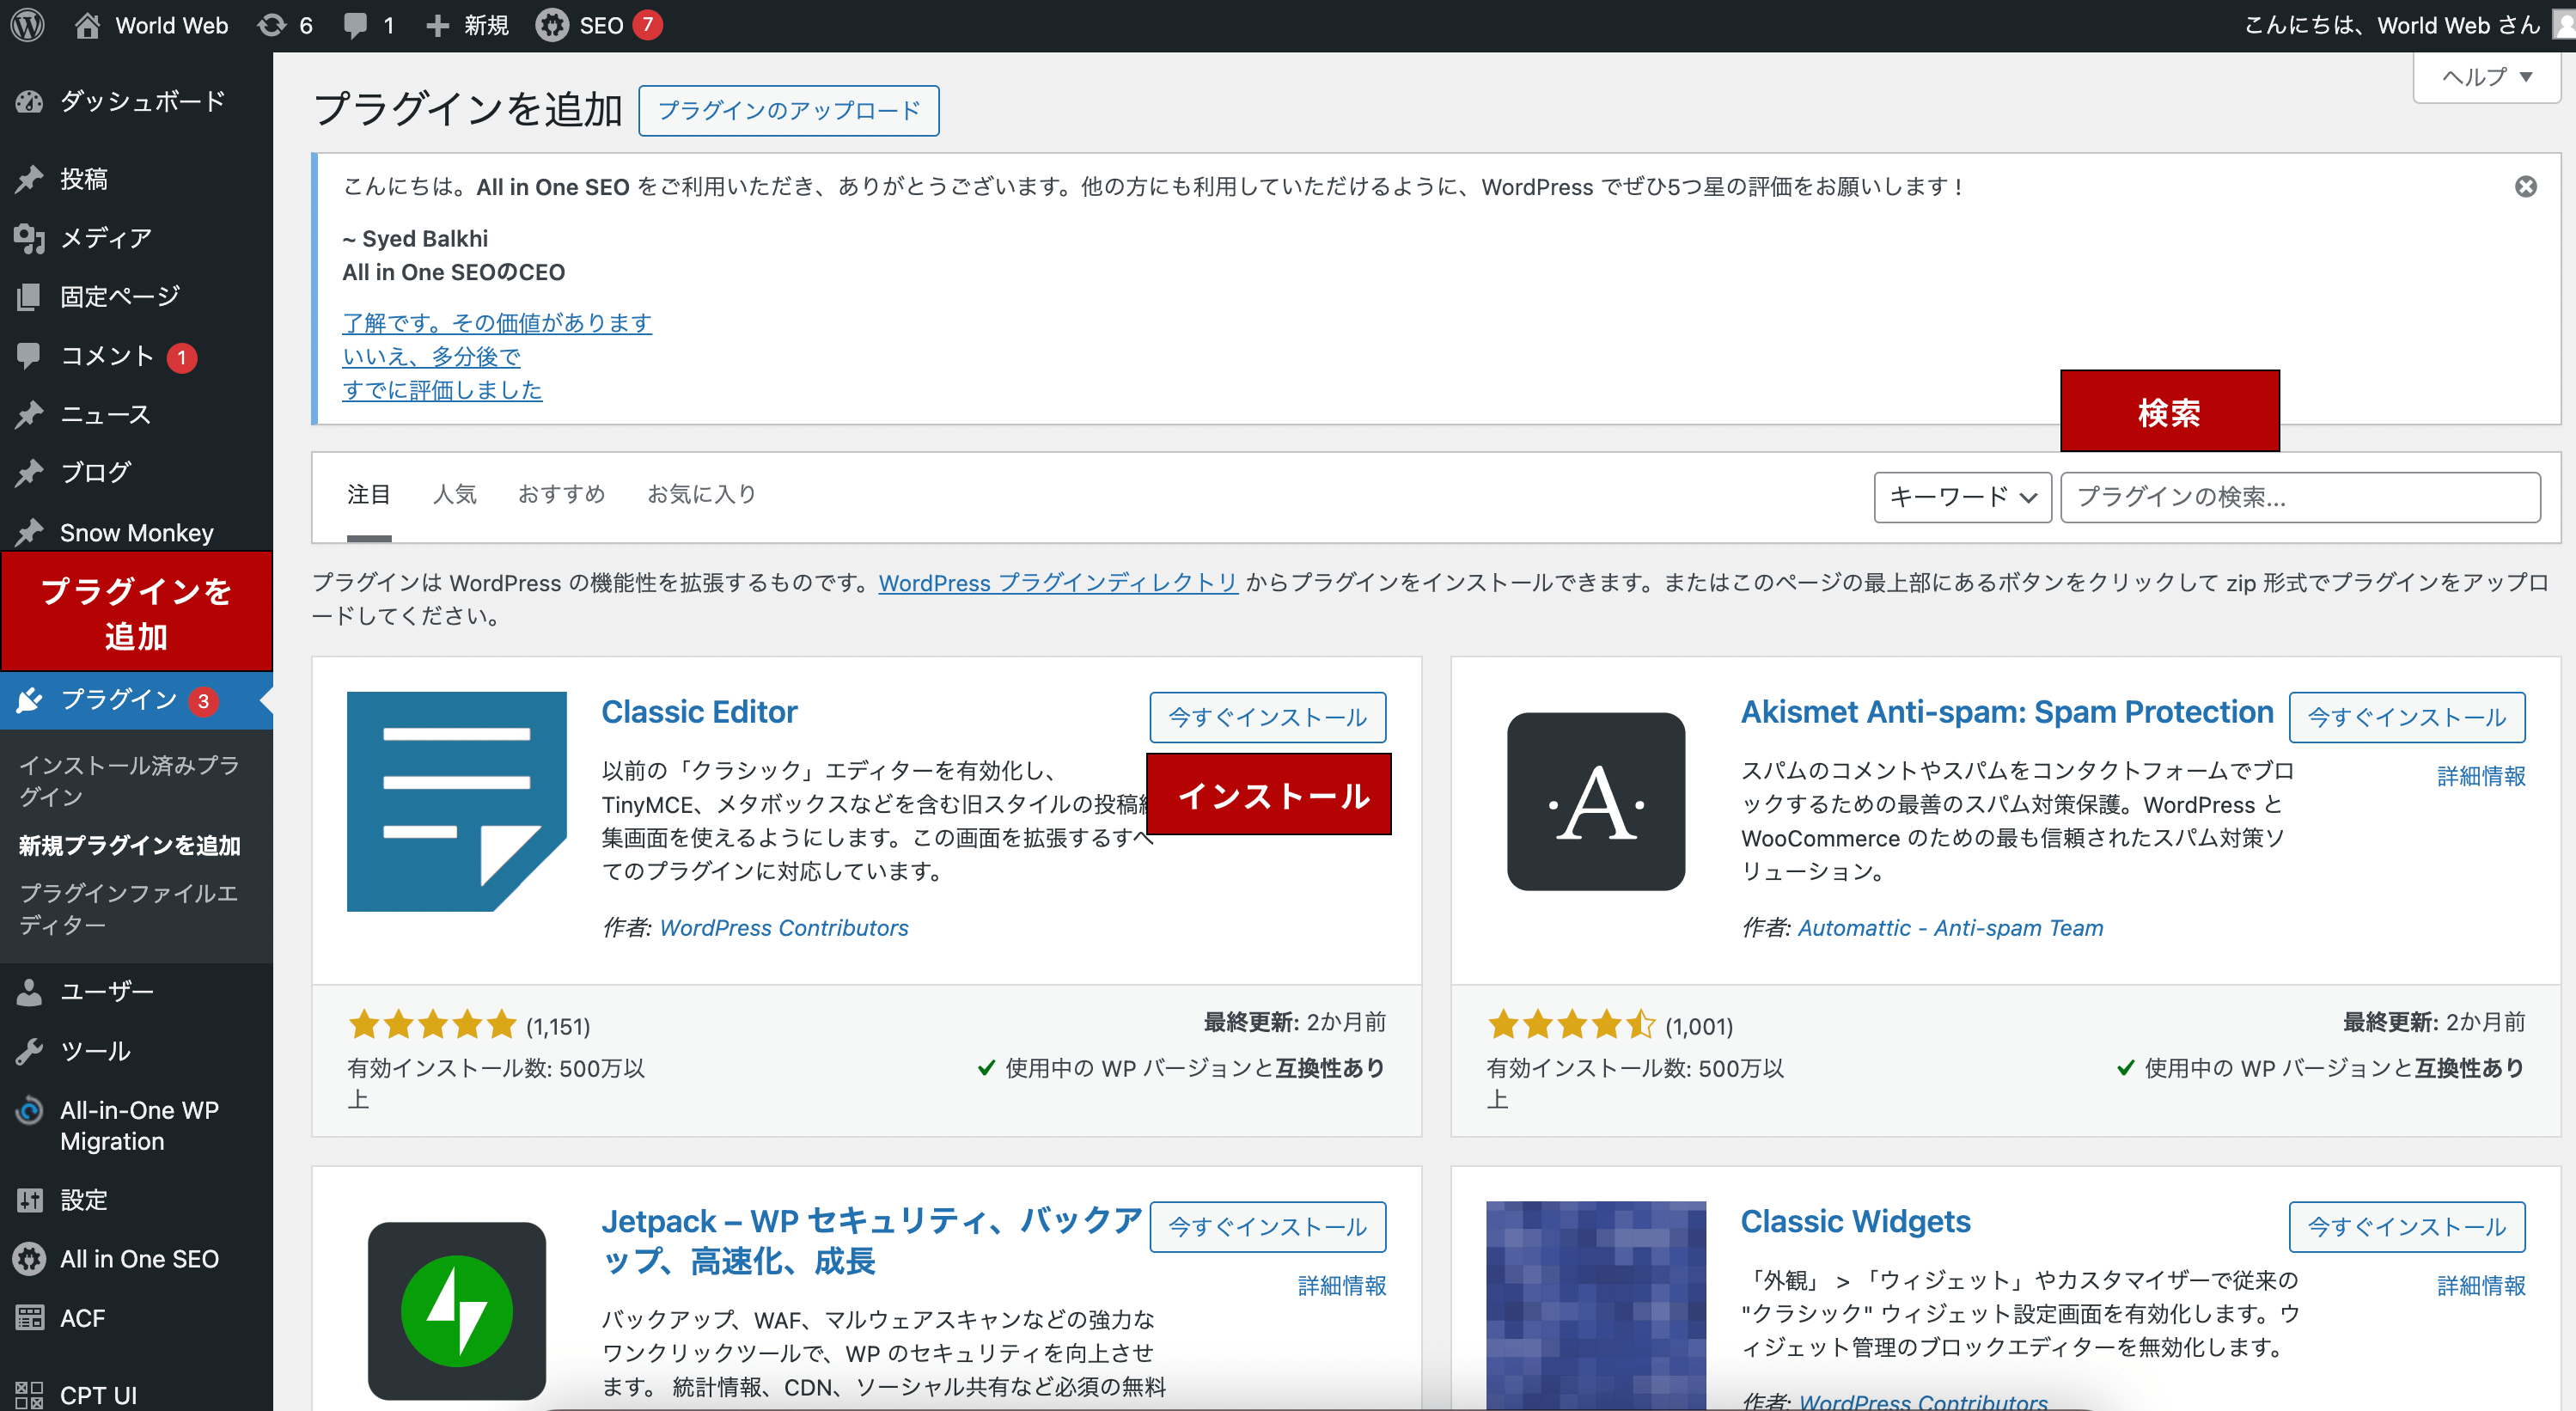Click the コメント bubble icon in sidebar
This screenshot has height=1411, width=2576.
click(x=29, y=355)
